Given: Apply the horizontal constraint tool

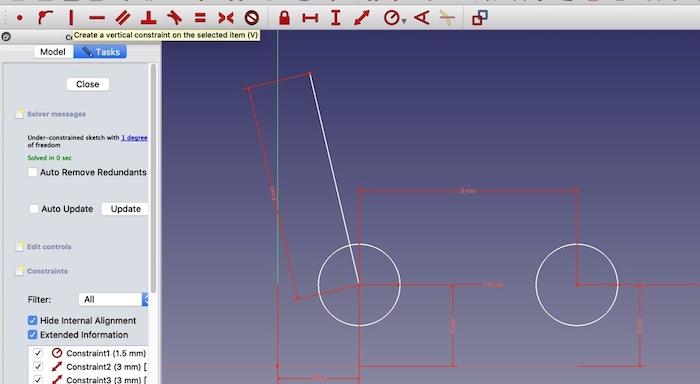Looking at the screenshot, I should [97, 18].
